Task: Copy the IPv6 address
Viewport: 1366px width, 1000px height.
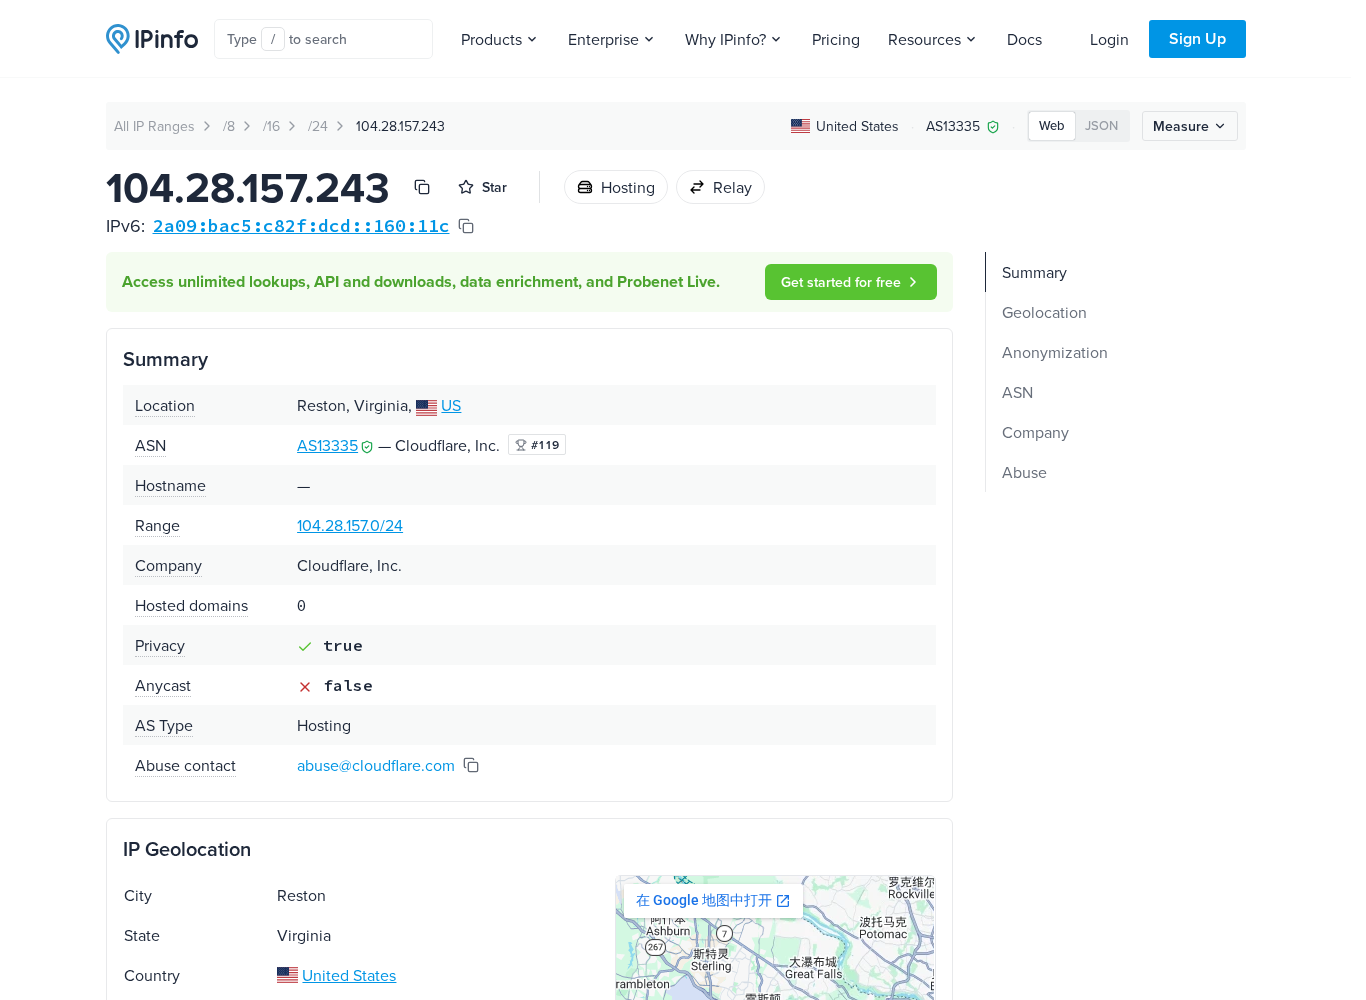Action: (466, 226)
